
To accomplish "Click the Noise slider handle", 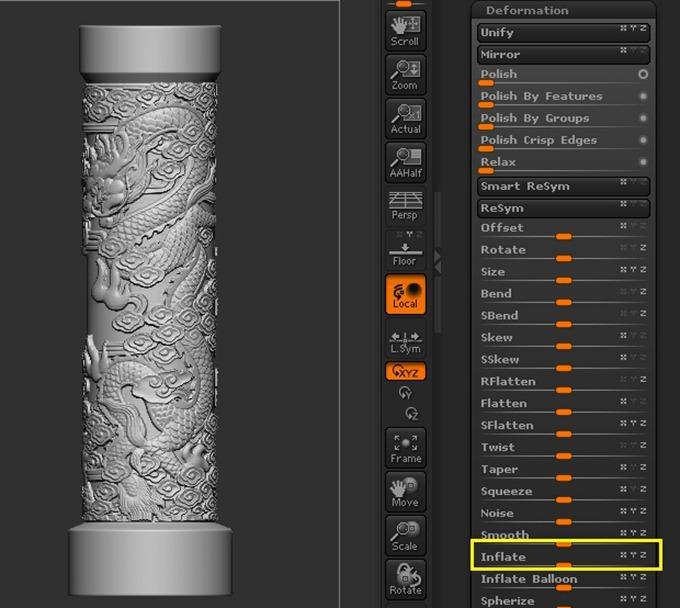I will click(564, 522).
